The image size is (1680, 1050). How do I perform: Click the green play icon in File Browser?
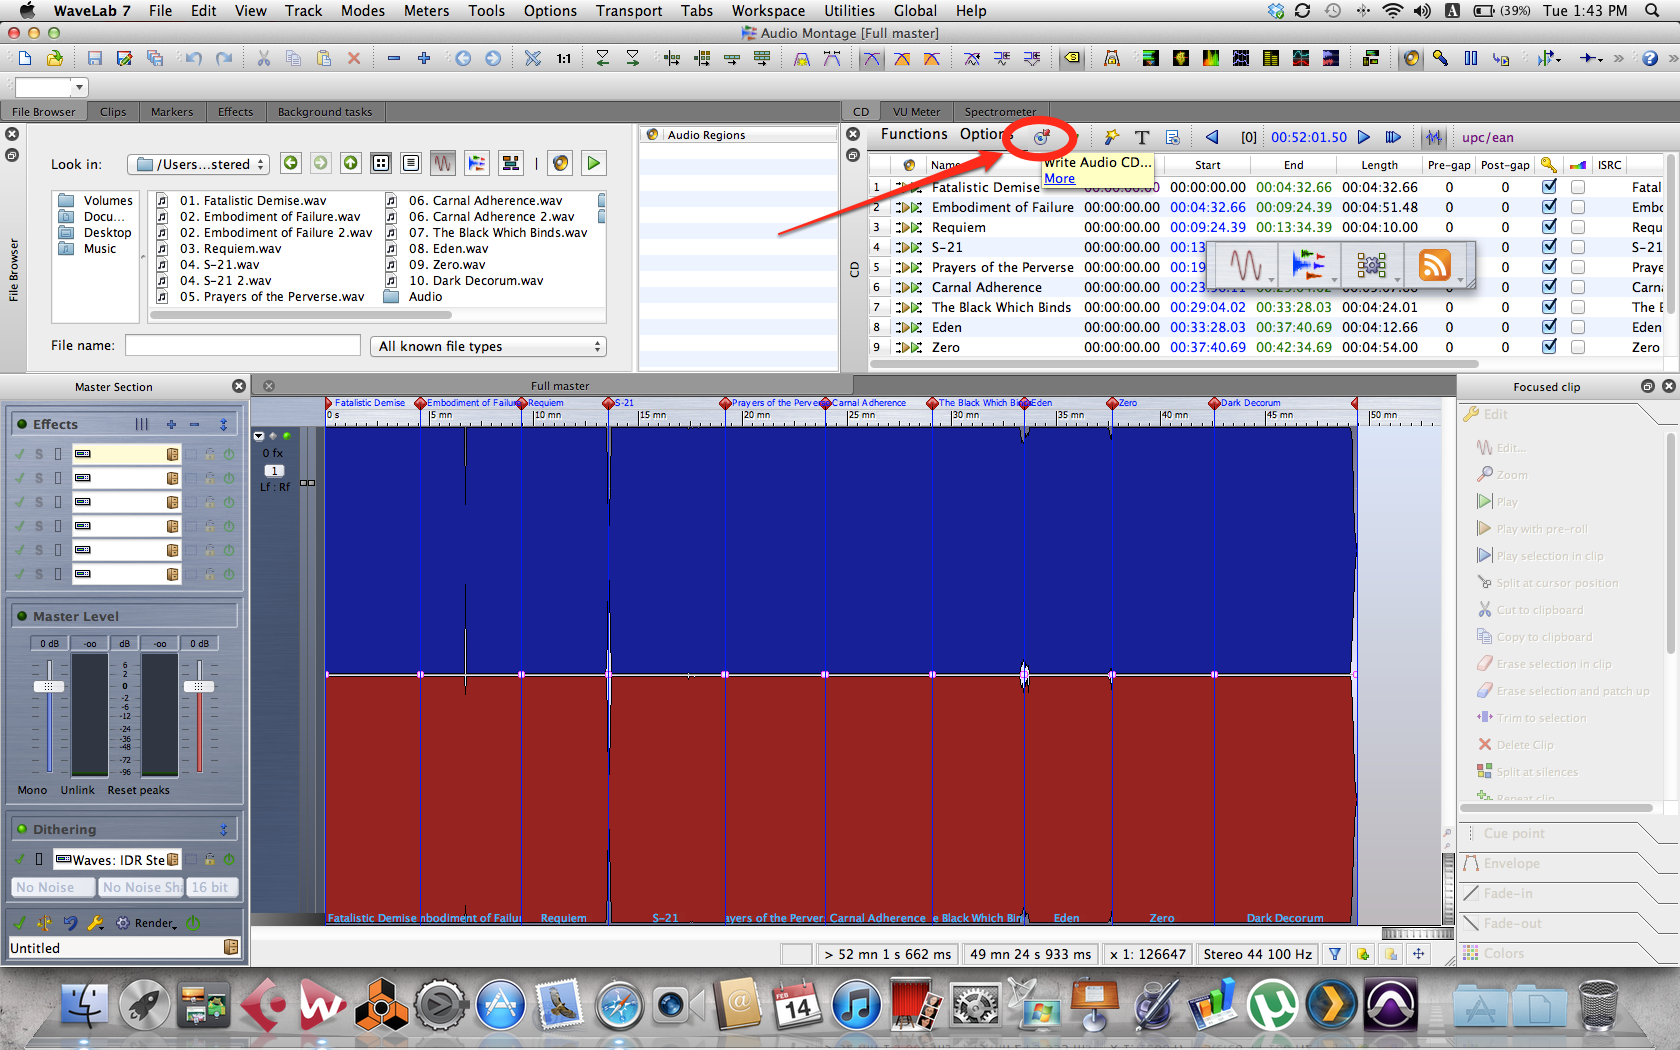pos(594,163)
